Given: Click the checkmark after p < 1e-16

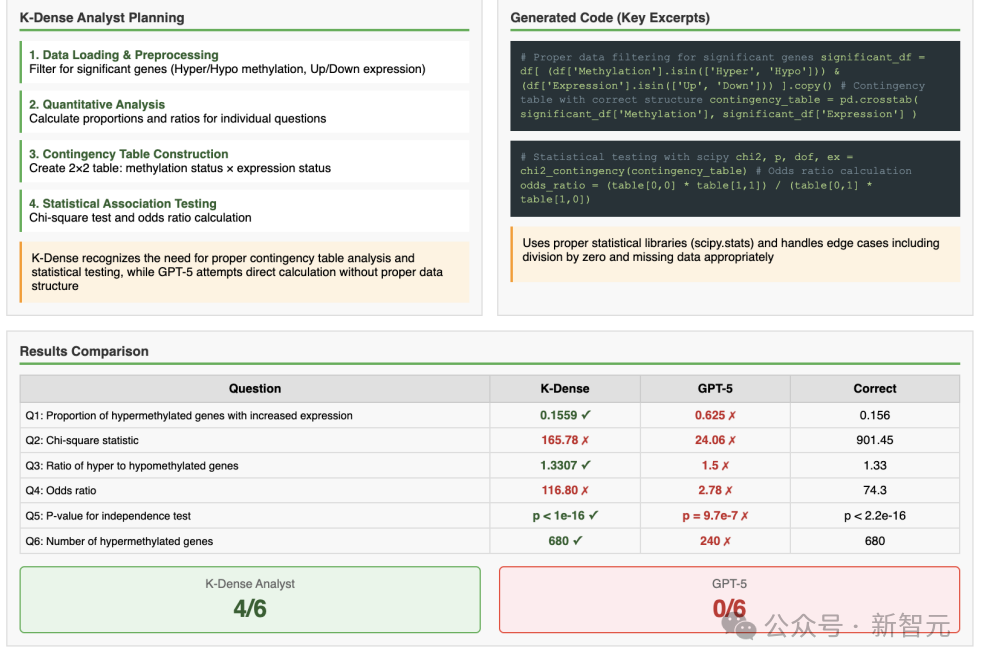Looking at the screenshot, I should 594,515.
